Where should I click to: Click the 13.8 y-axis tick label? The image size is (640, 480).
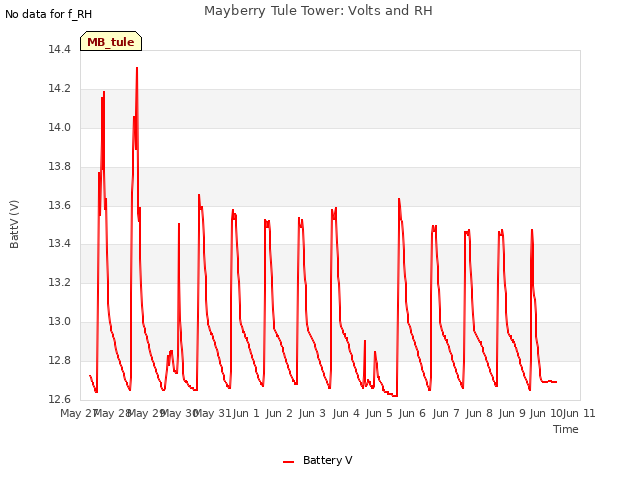(x=59, y=167)
